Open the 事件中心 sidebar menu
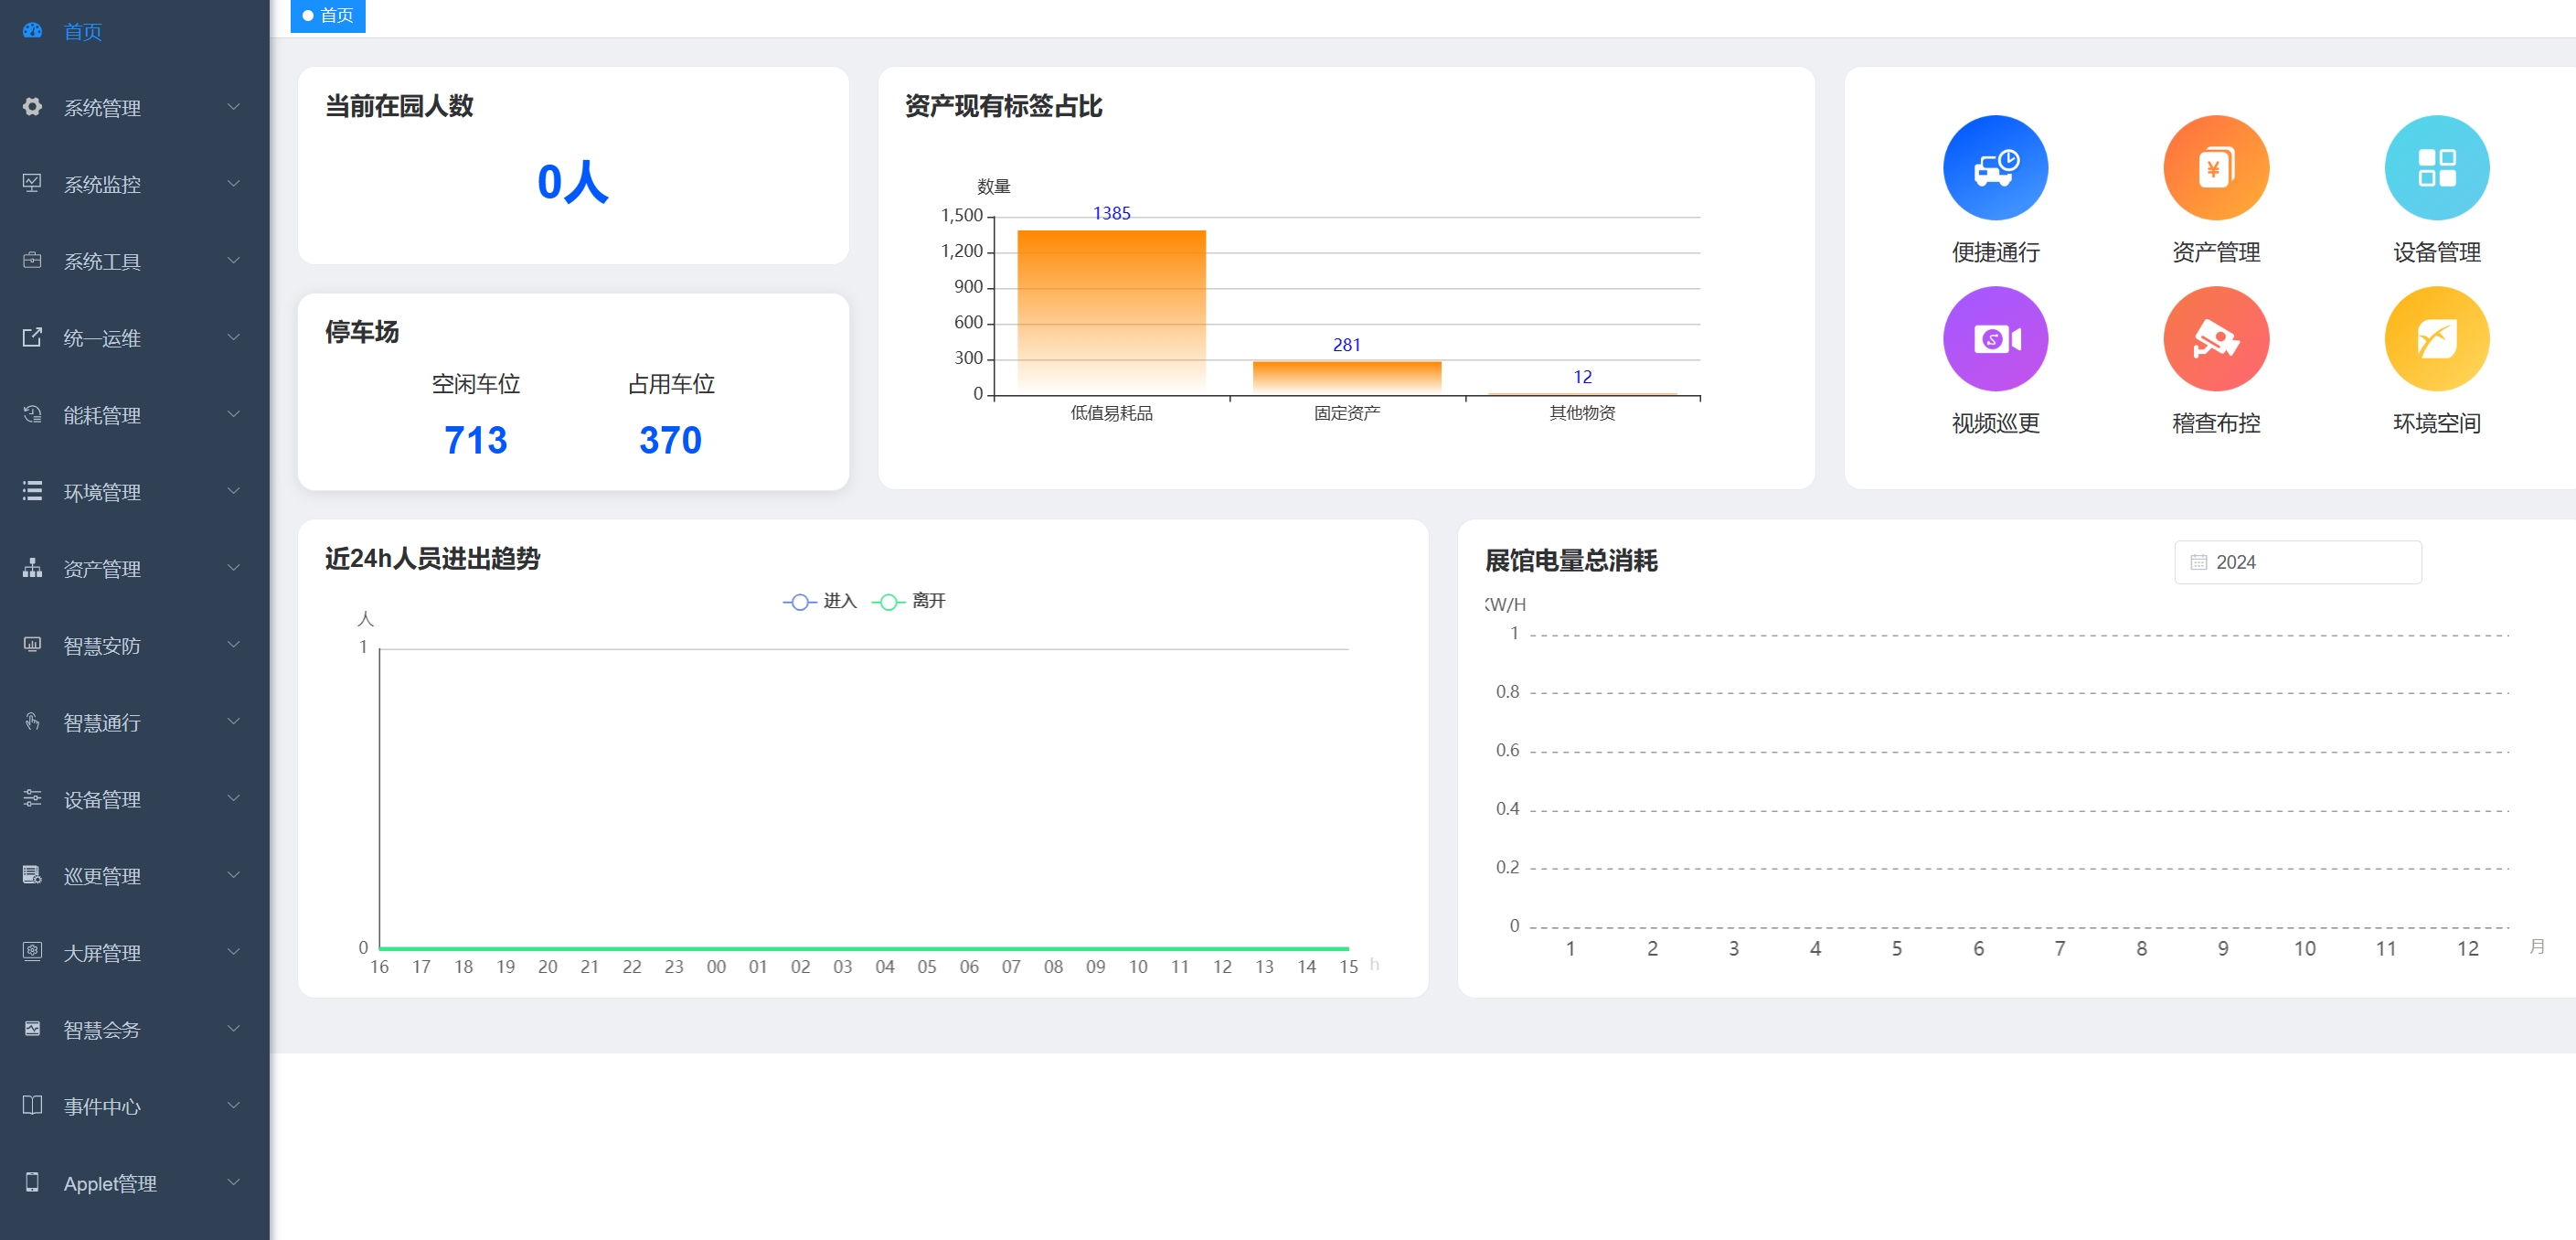 coord(134,1106)
